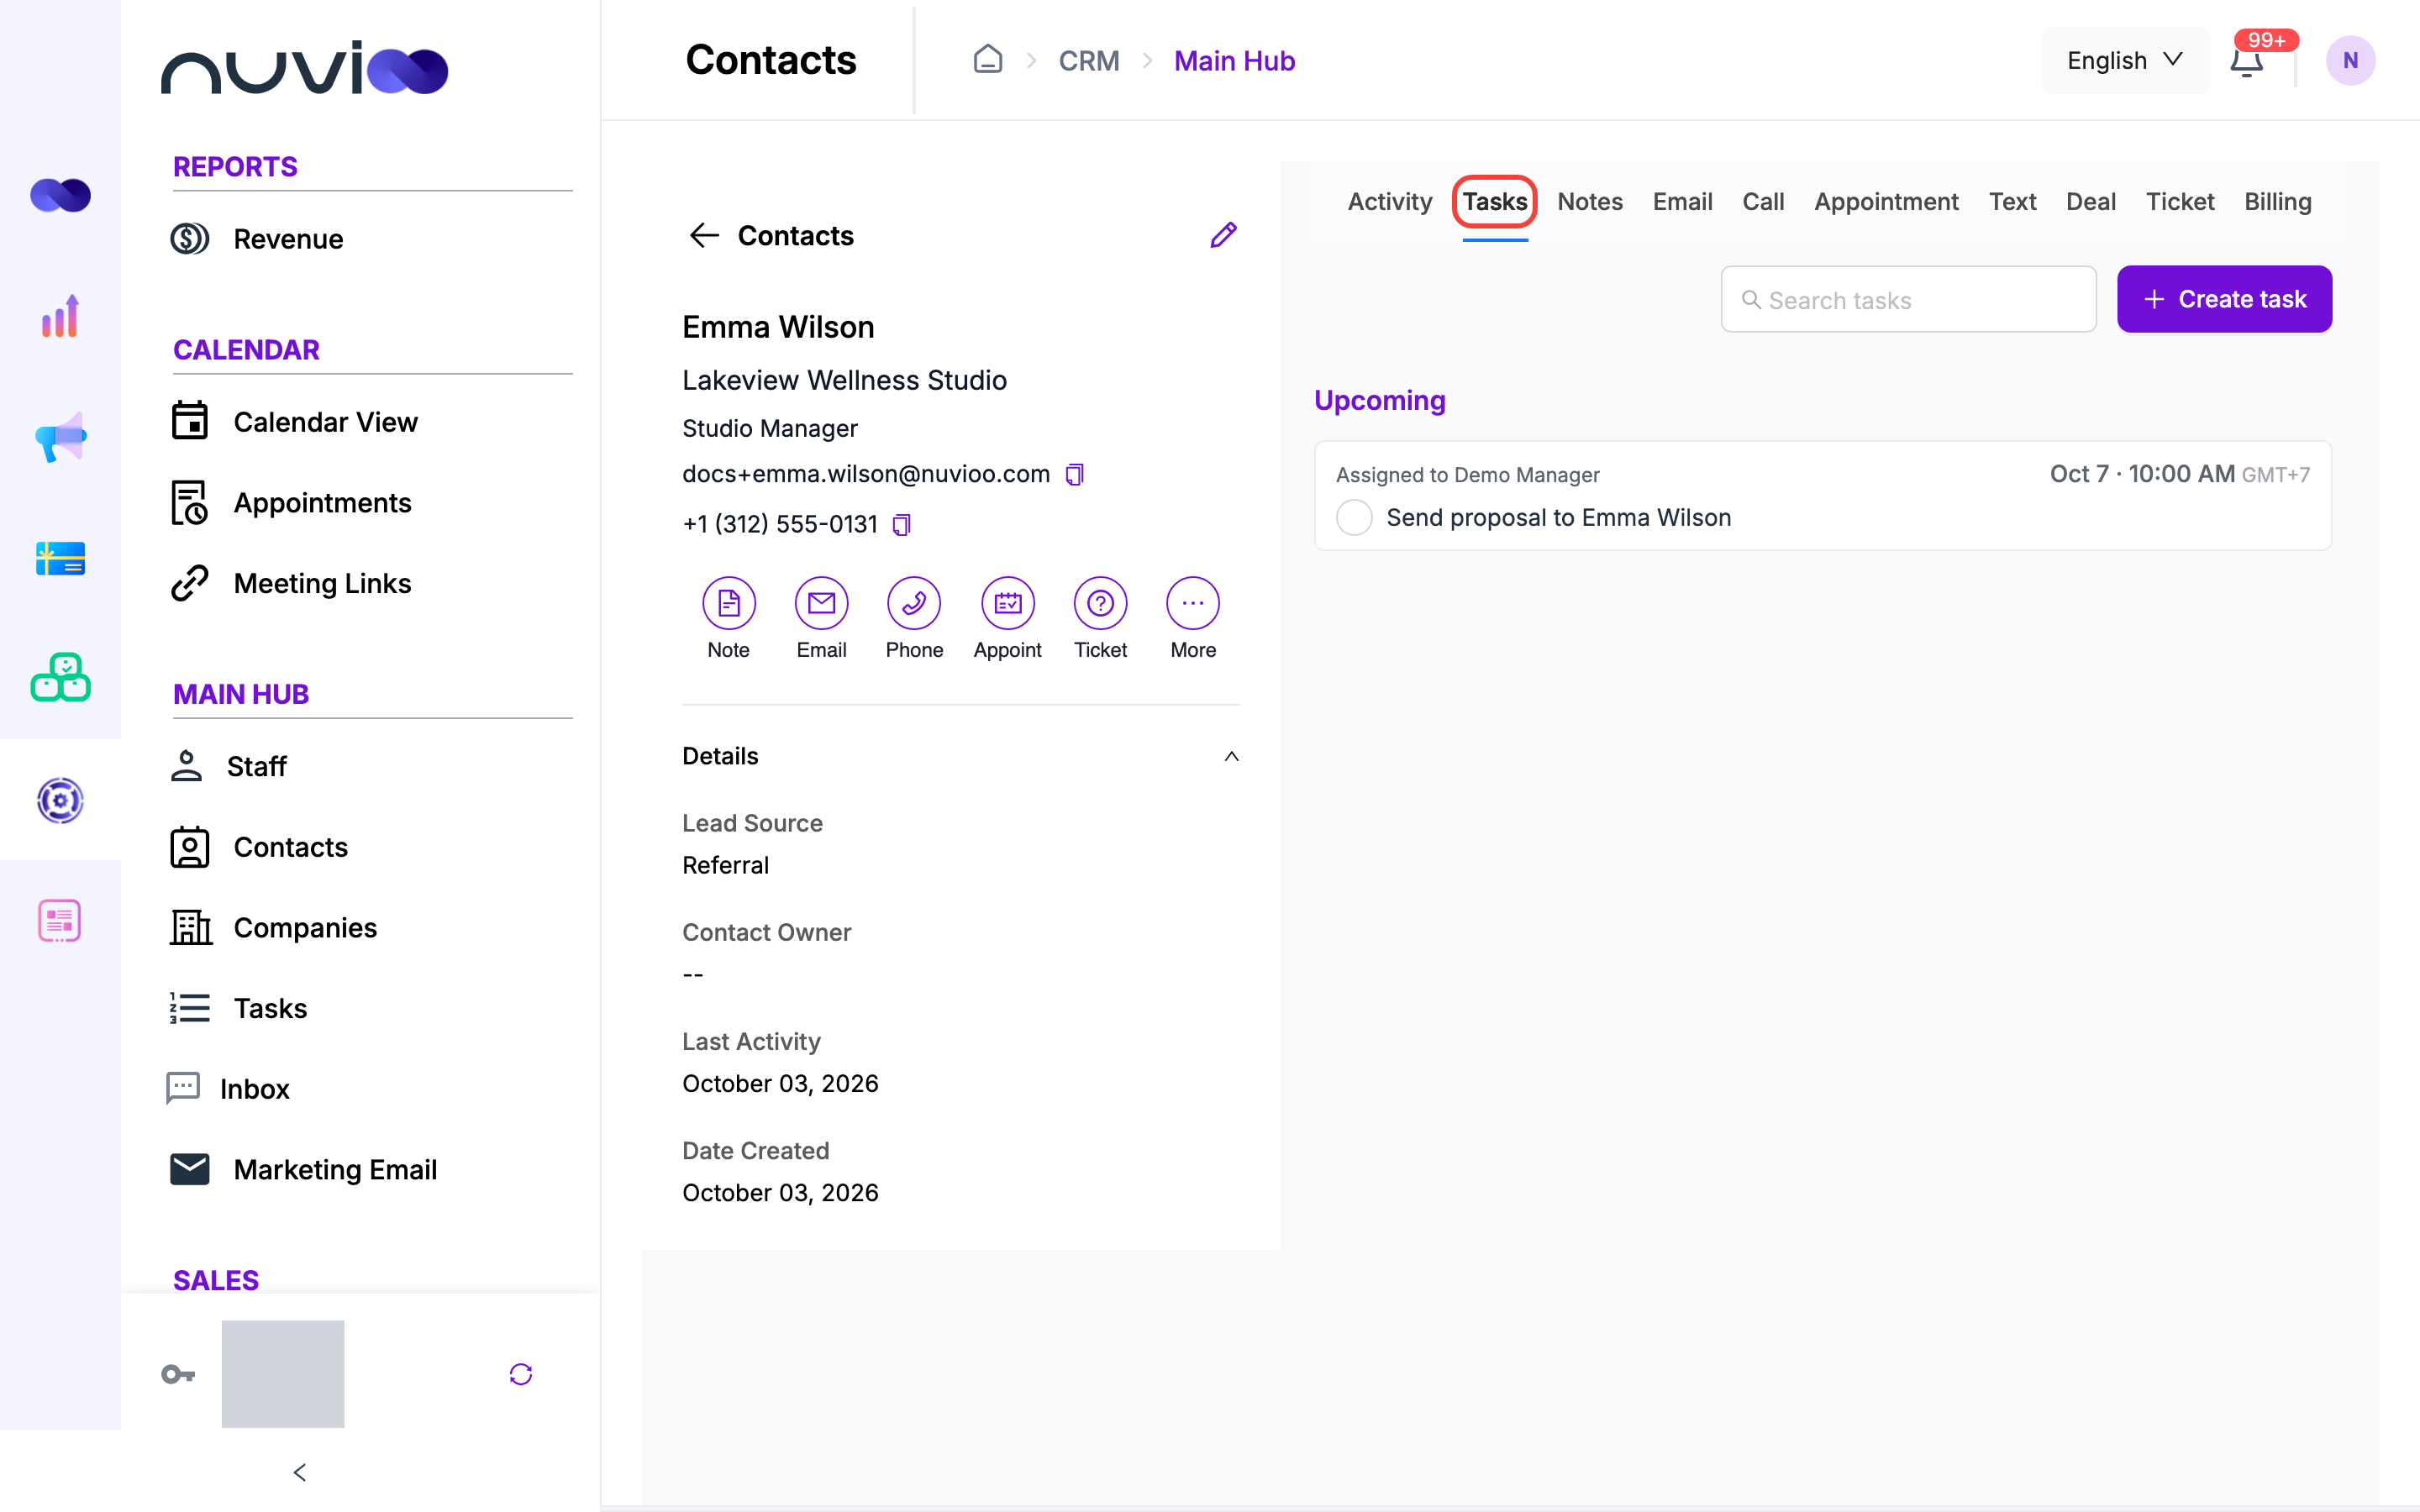Mark 'Send proposal to Emma Wilson' complete
Image resolution: width=2420 pixels, height=1512 pixels.
coord(1354,518)
